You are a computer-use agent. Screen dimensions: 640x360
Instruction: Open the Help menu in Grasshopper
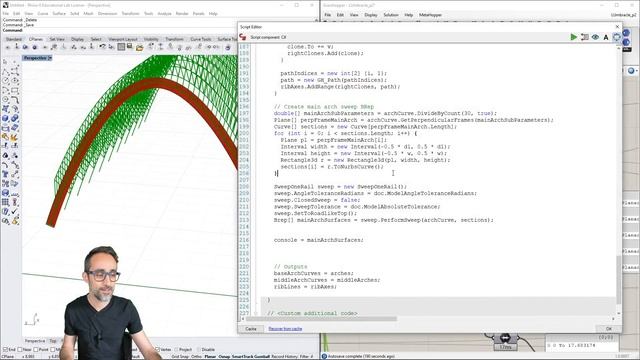pos(408,15)
